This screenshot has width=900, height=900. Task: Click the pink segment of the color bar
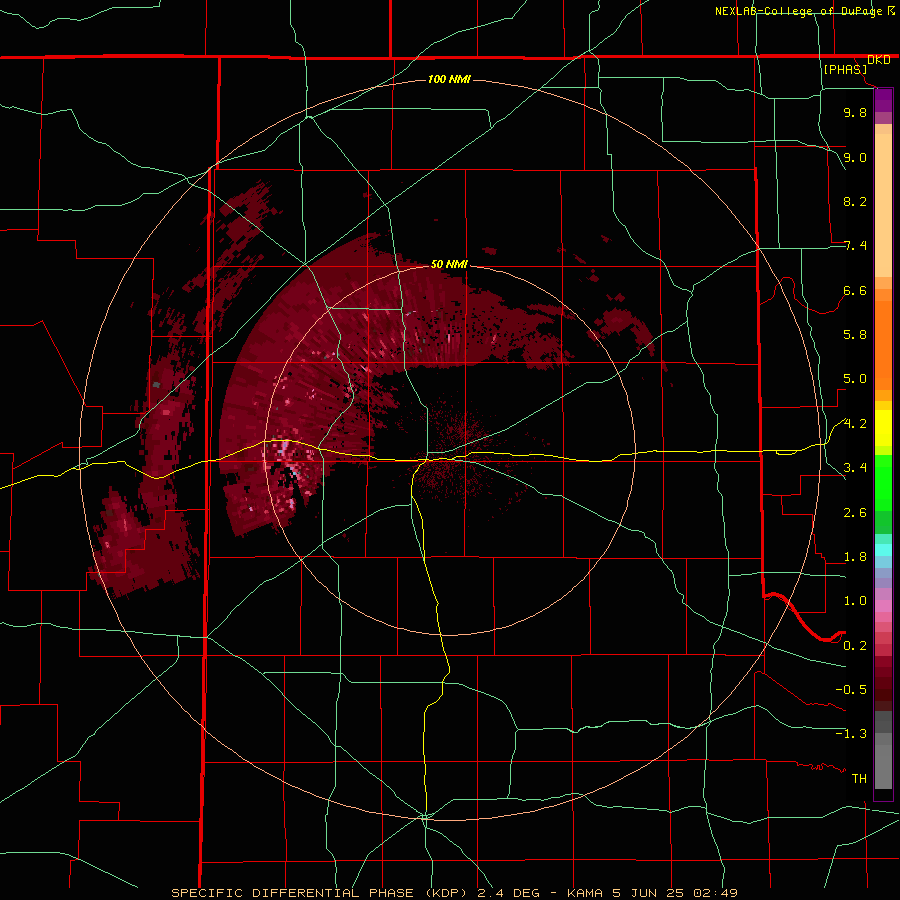tap(883, 606)
